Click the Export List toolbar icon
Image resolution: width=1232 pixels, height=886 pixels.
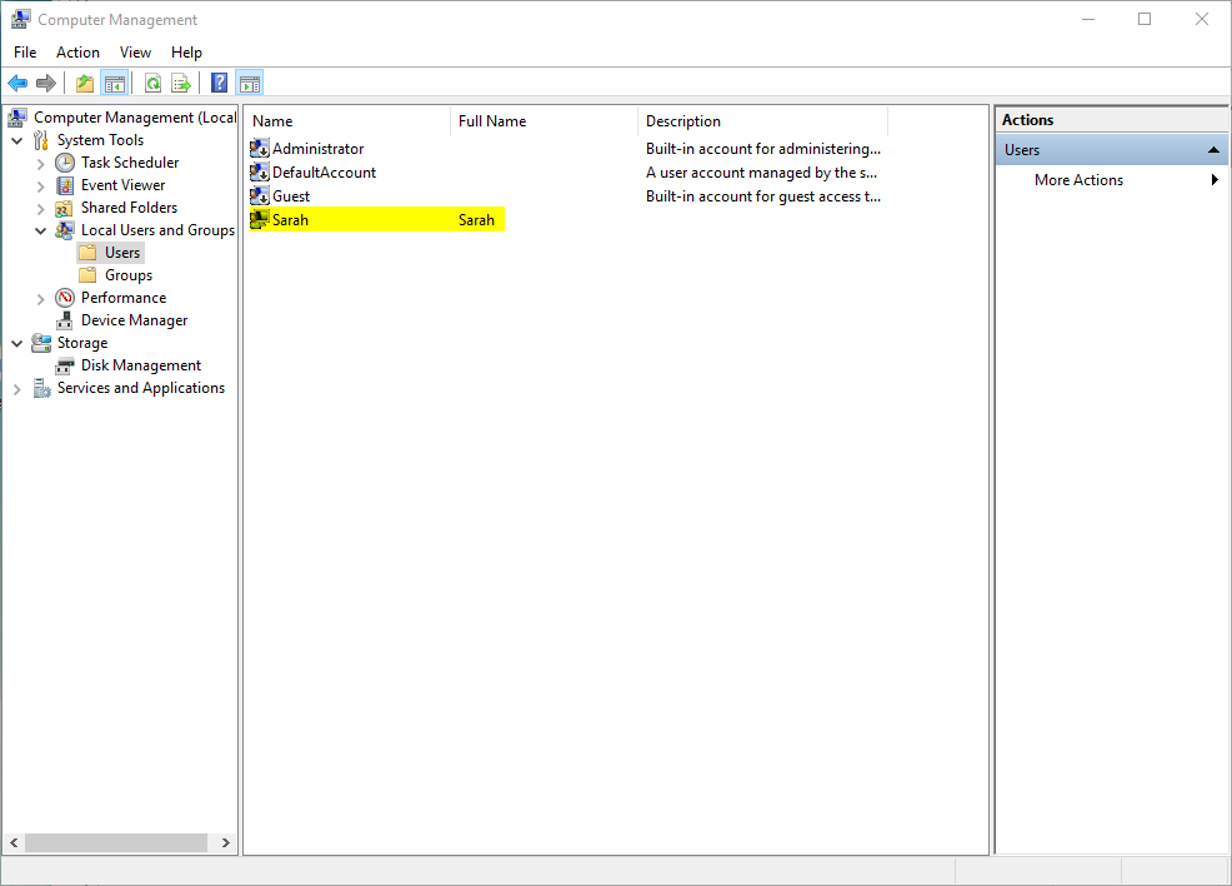click(180, 83)
